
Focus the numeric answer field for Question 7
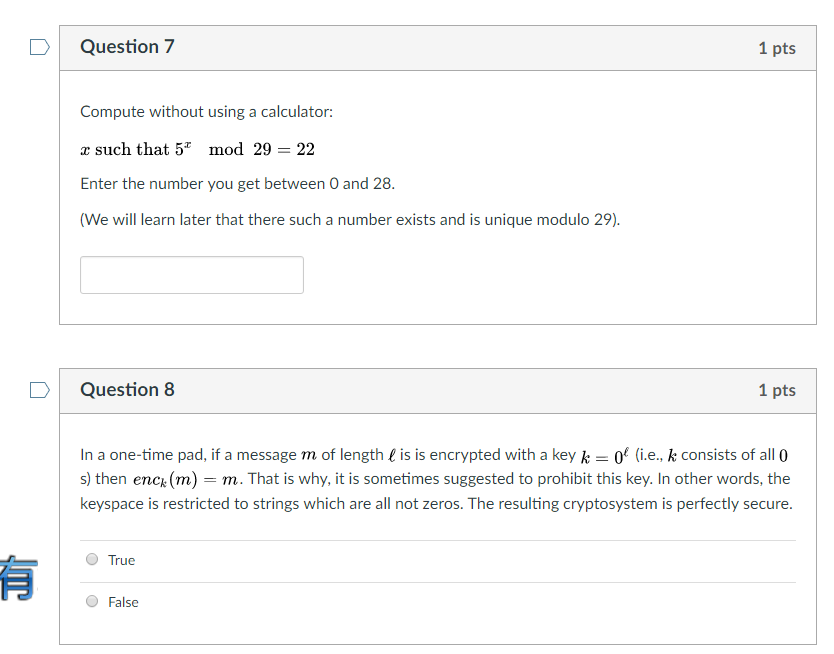[191, 274]
